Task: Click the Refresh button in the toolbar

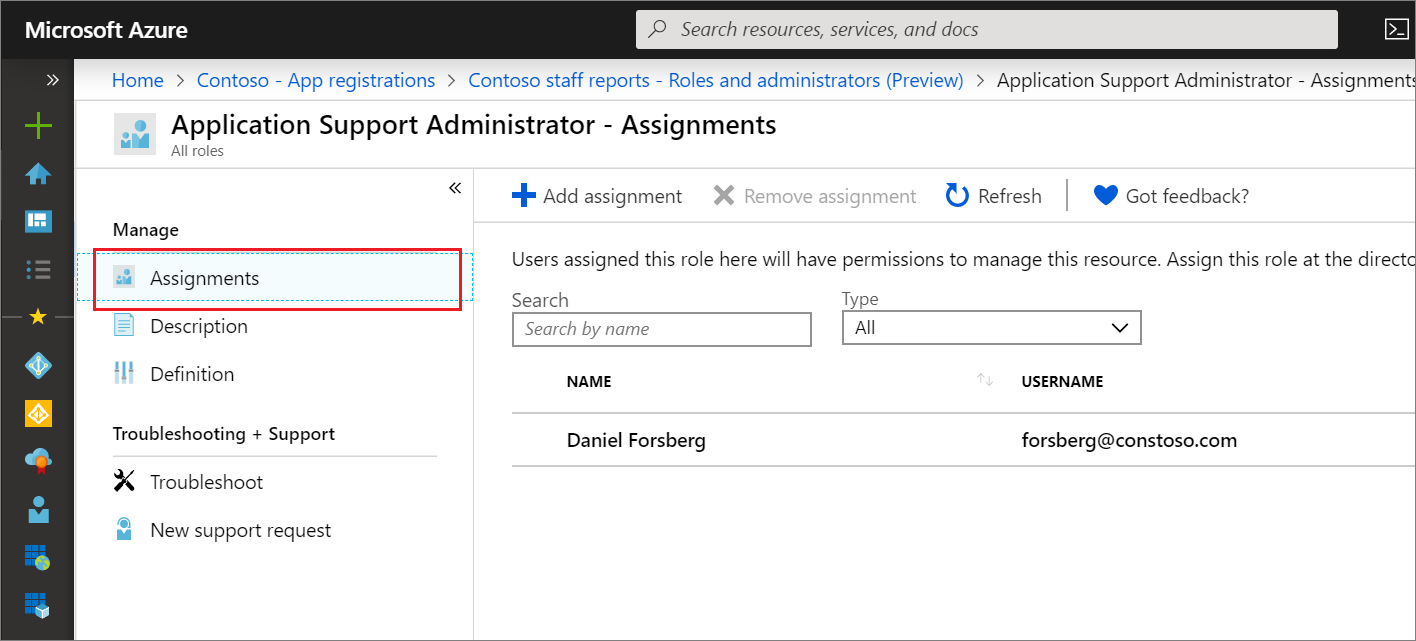Action: pos(994,196)
